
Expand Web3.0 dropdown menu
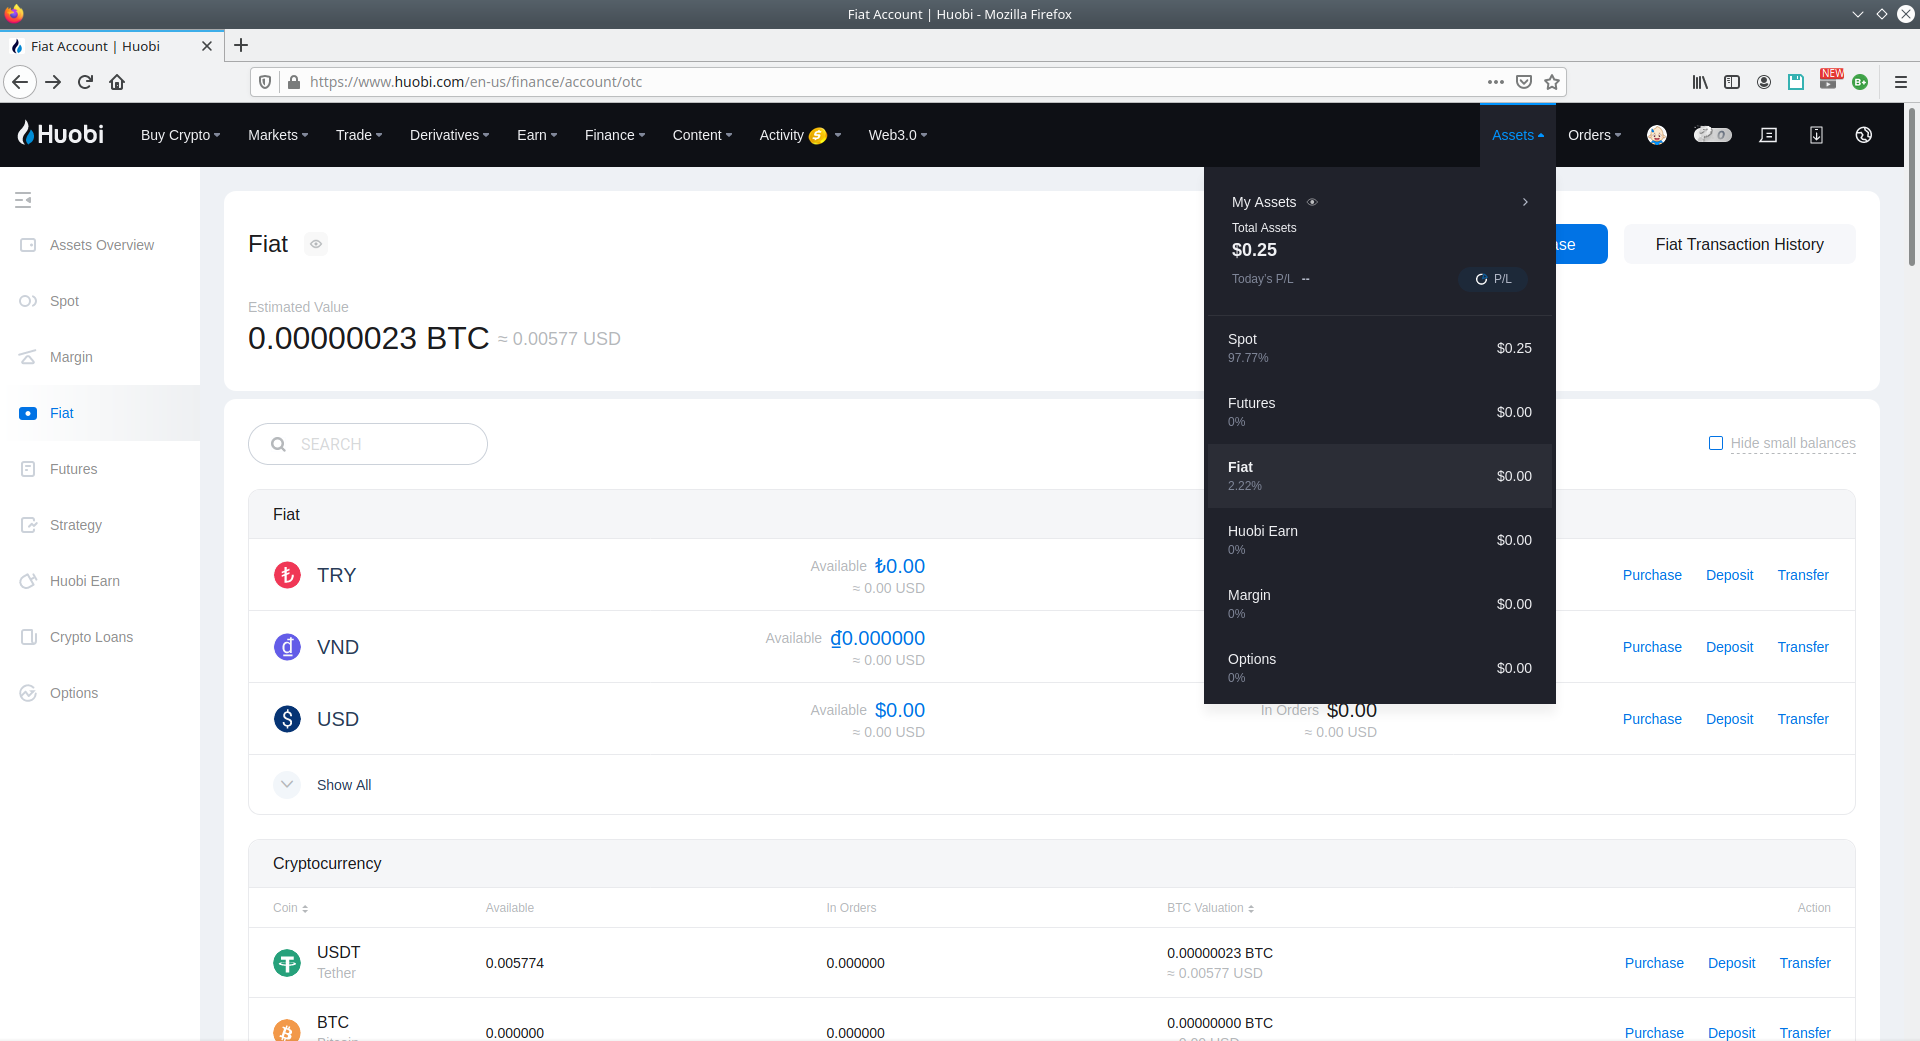tap(898, 135)
